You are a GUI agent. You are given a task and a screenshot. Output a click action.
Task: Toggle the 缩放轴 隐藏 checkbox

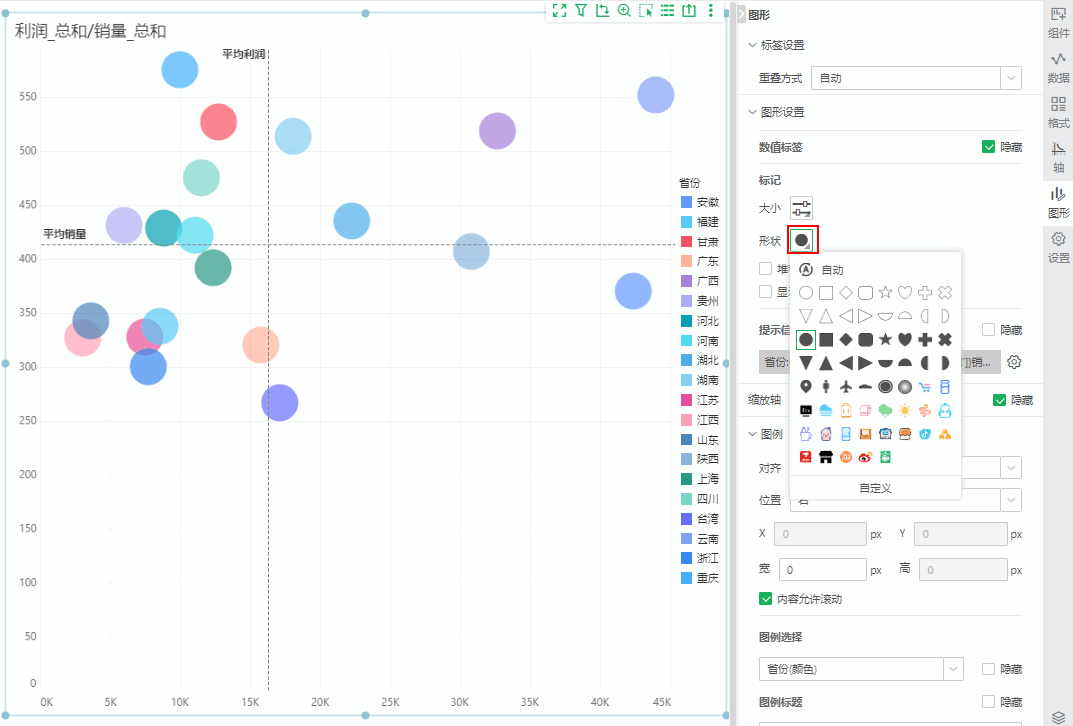pyautogui.click(x=999, y=400)
